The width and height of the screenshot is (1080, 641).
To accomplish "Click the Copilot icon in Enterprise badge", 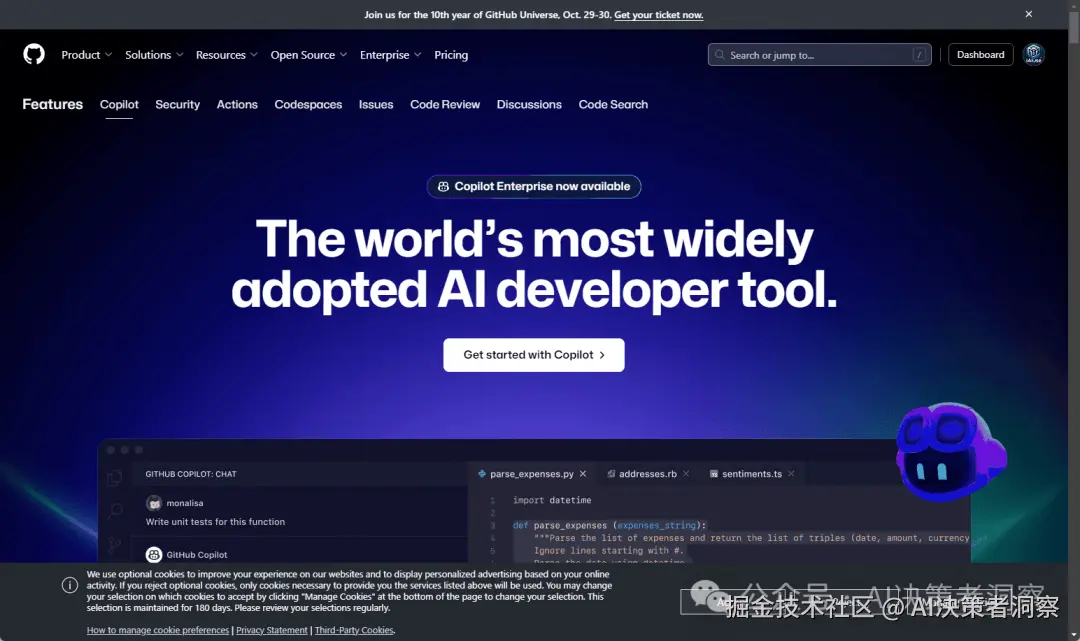I will pos(444,187).
